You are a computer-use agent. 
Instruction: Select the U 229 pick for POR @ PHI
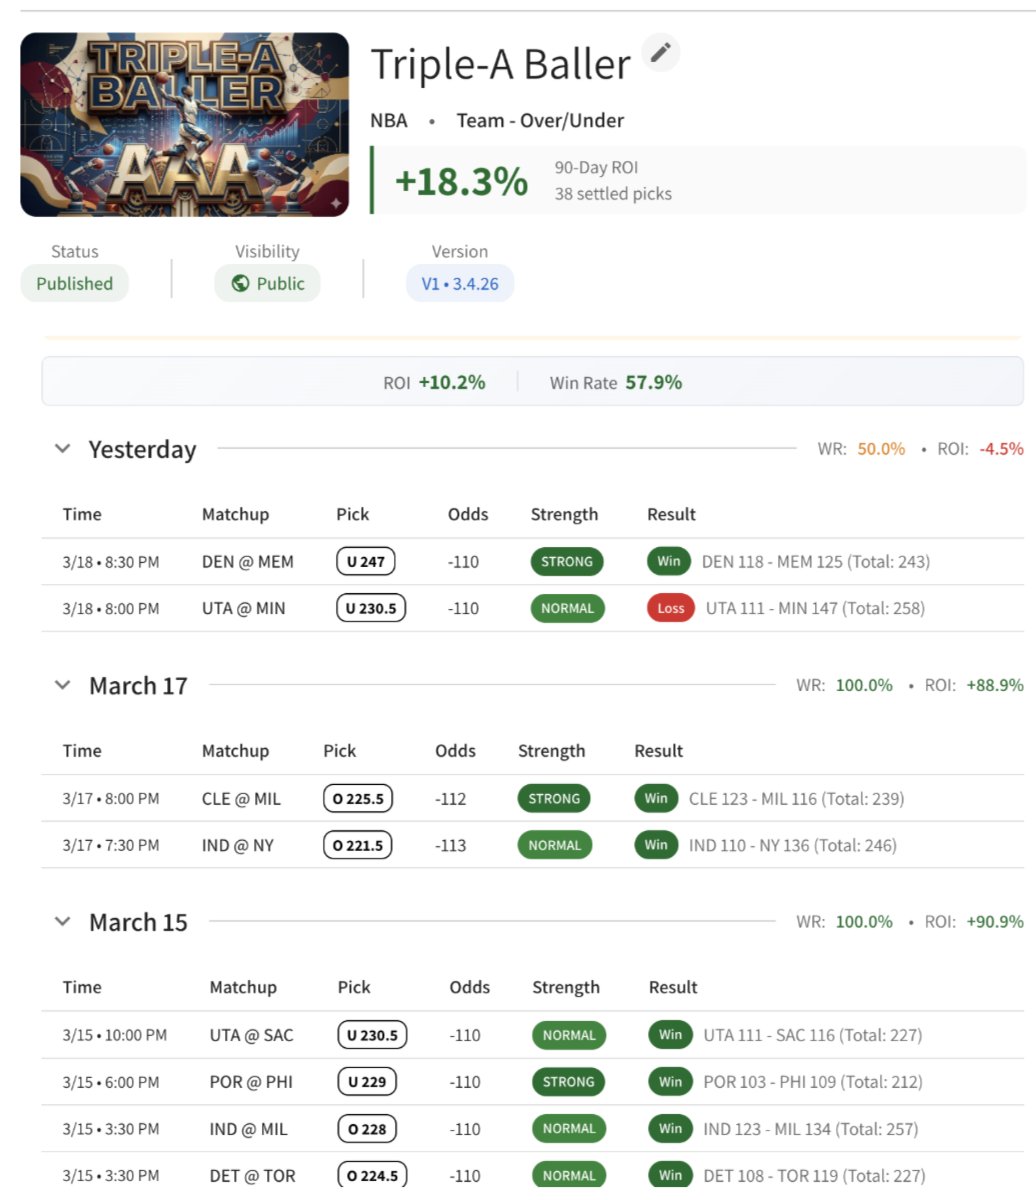pyautogui.click(x=367, y=1082)
